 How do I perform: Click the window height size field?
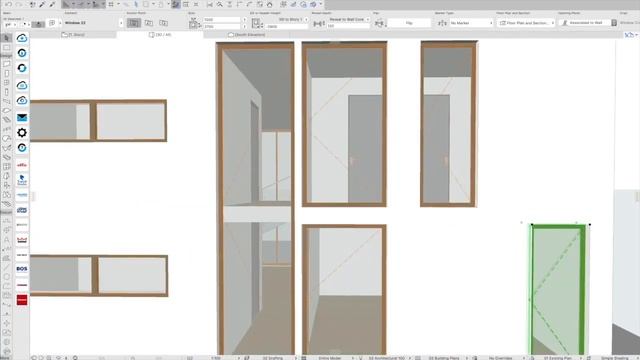pos(222,27)
